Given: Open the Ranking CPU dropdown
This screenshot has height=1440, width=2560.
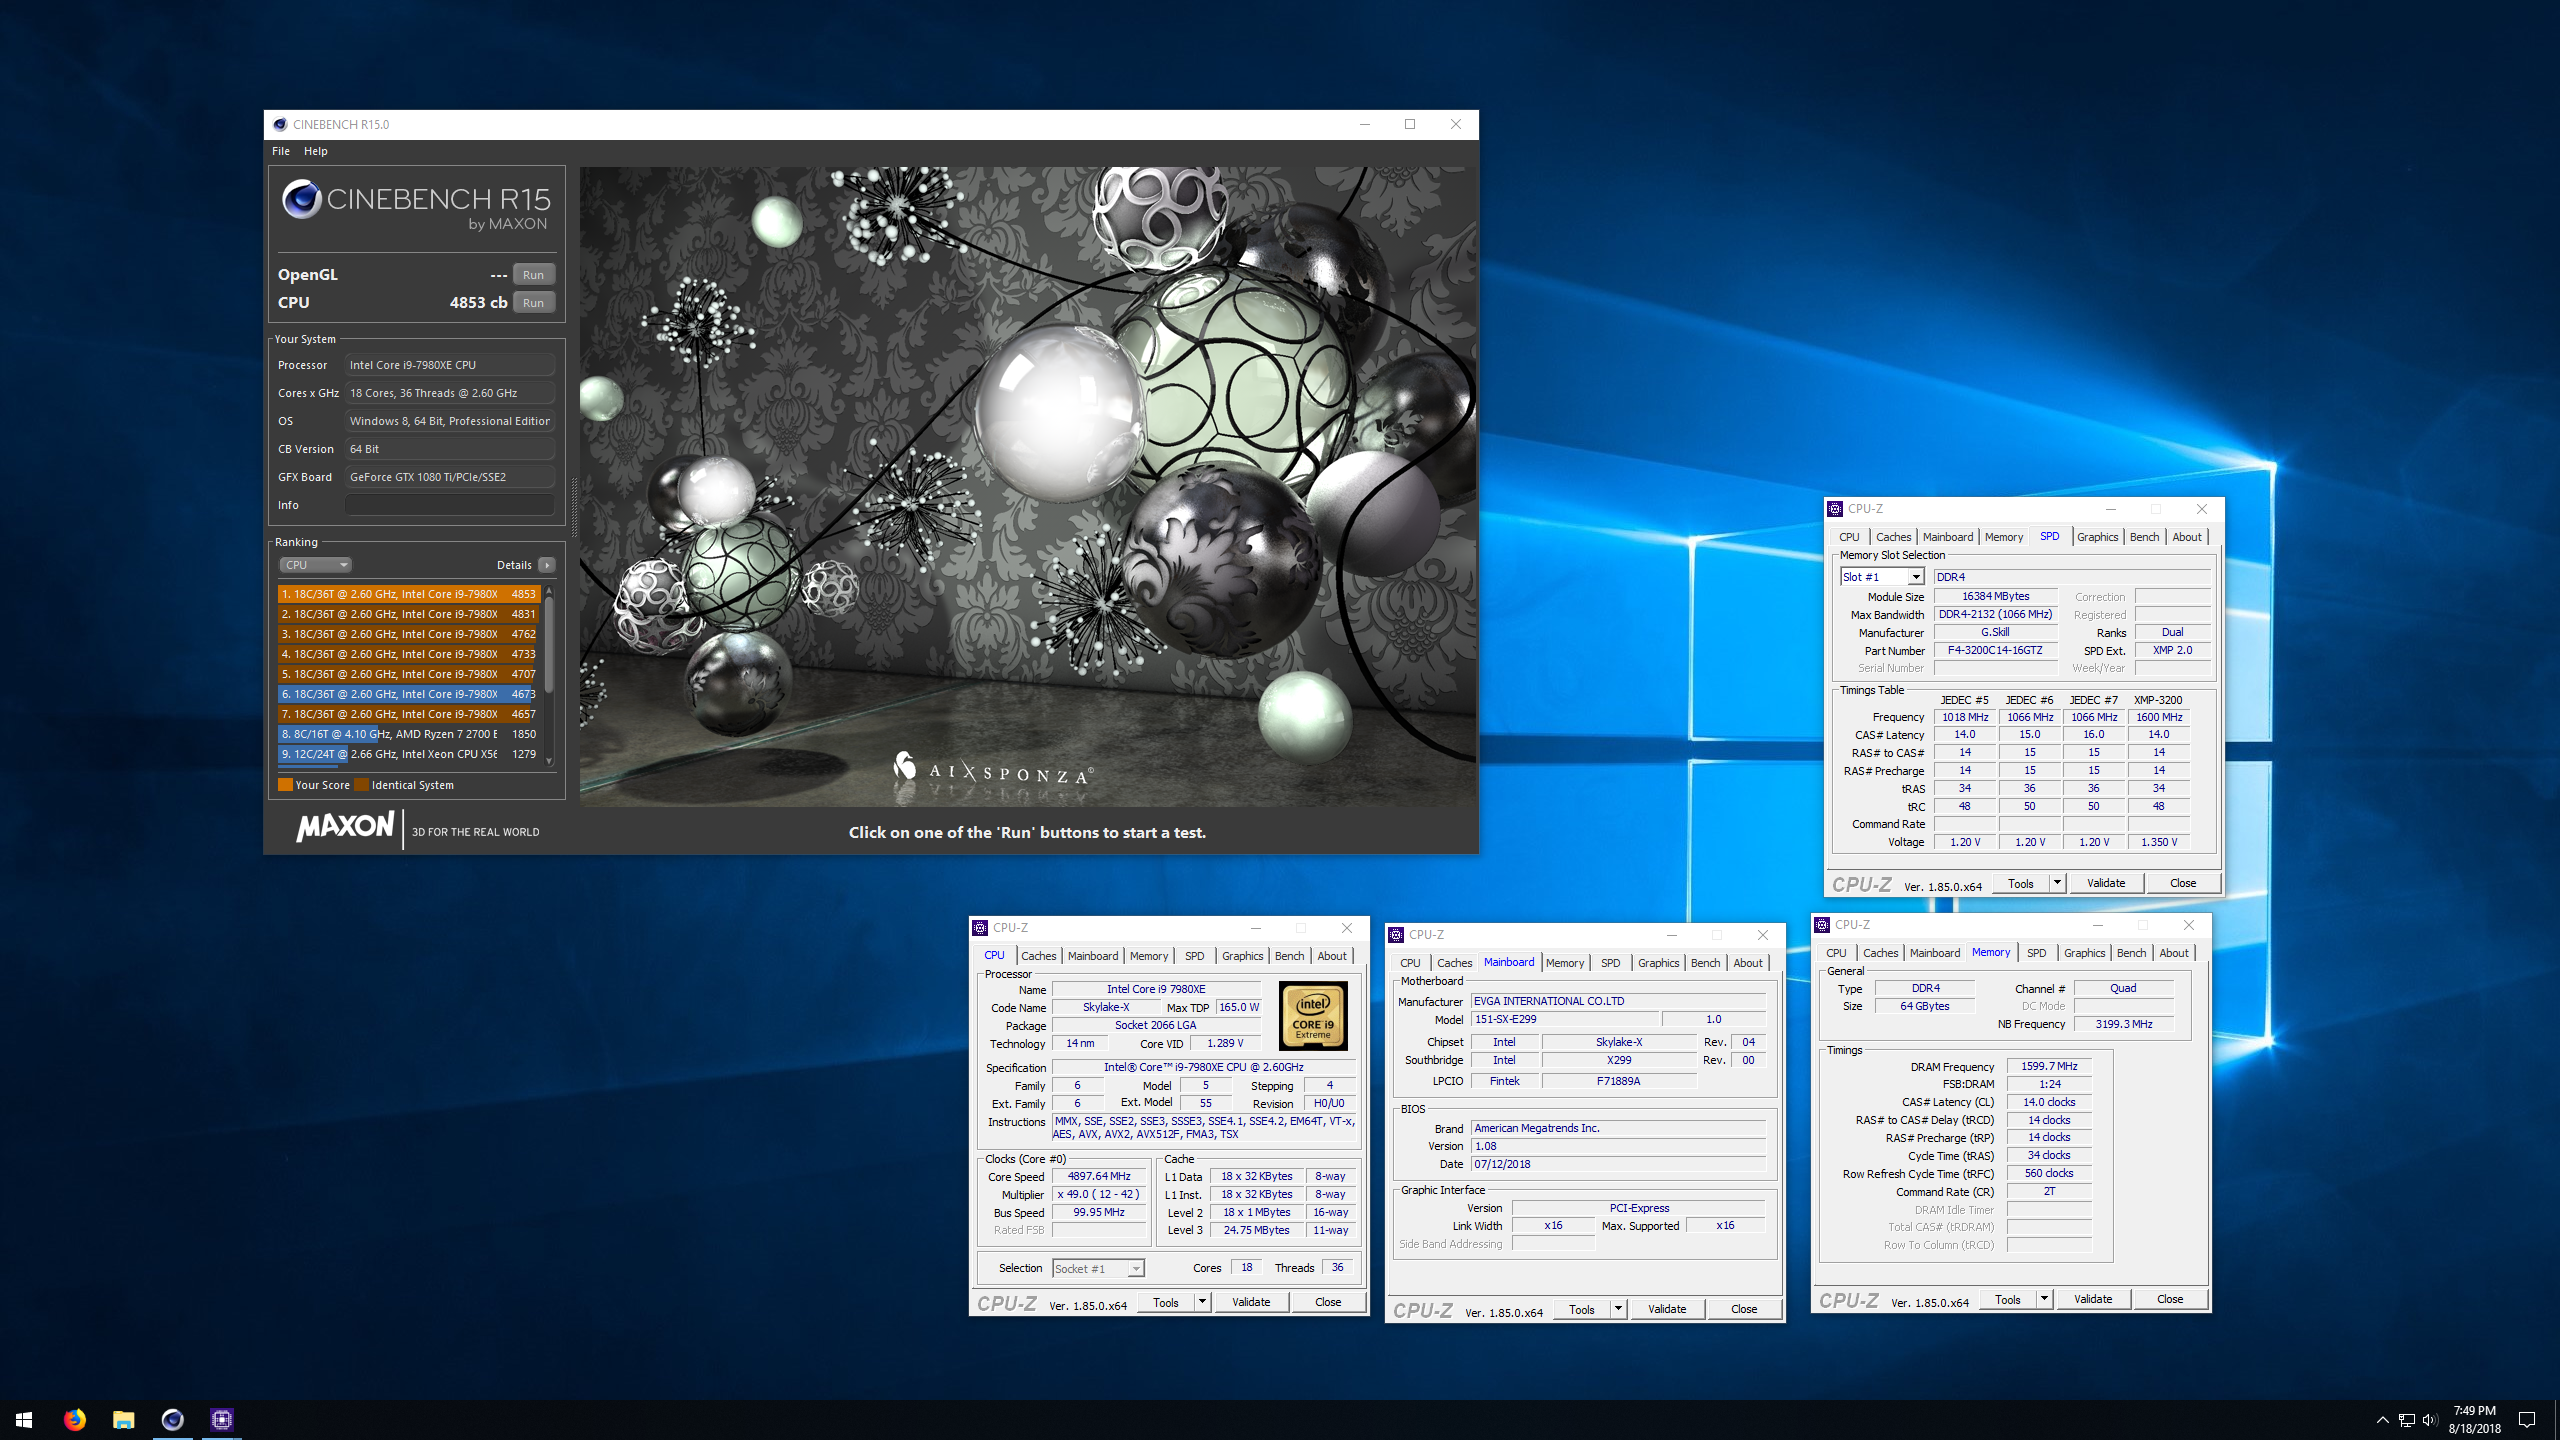Looking at the screenshot, I should pos(315,565).
